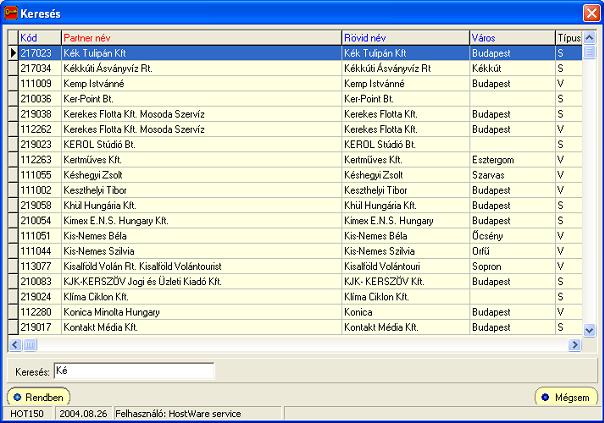The image size is (604, 423).
Task: Click the horizontal scroll right arrow
Action: point(574,344)
